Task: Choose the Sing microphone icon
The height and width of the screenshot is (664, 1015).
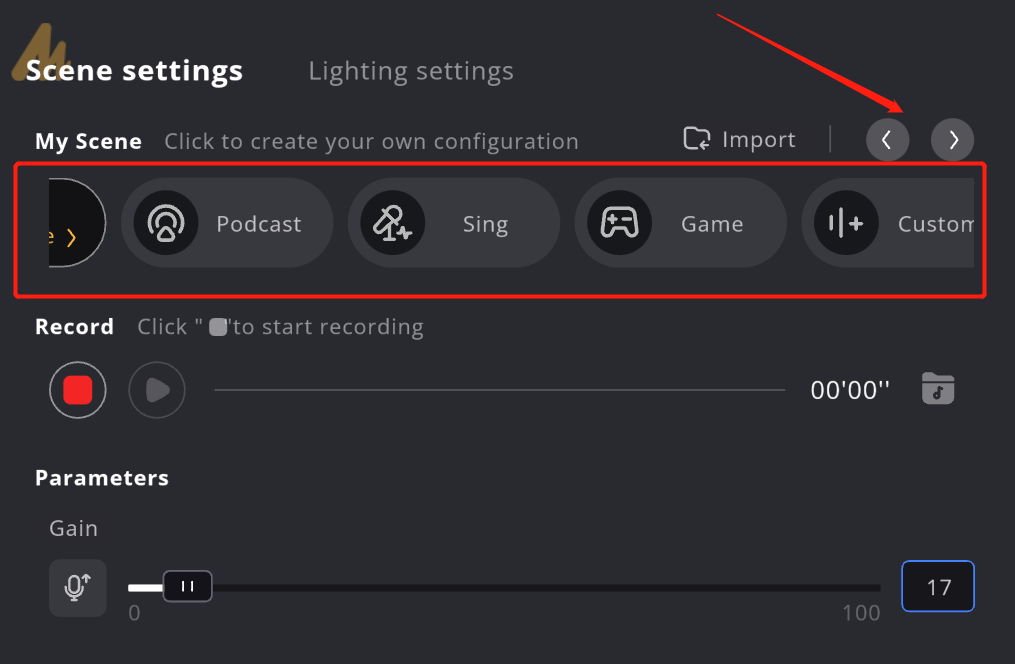Action: (392, 223)
